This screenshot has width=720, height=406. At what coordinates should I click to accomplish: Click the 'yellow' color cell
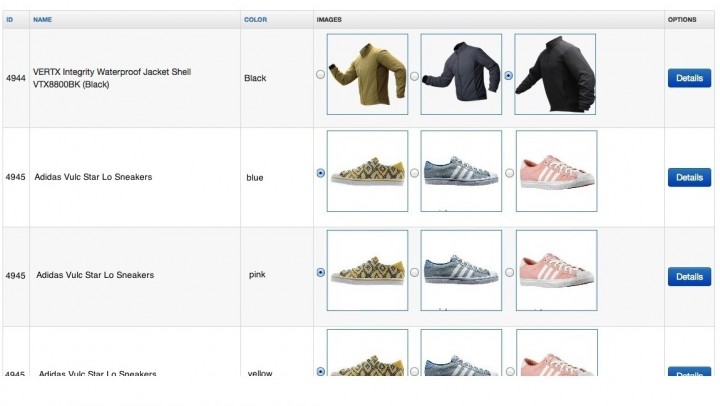(x=260, y=373)
